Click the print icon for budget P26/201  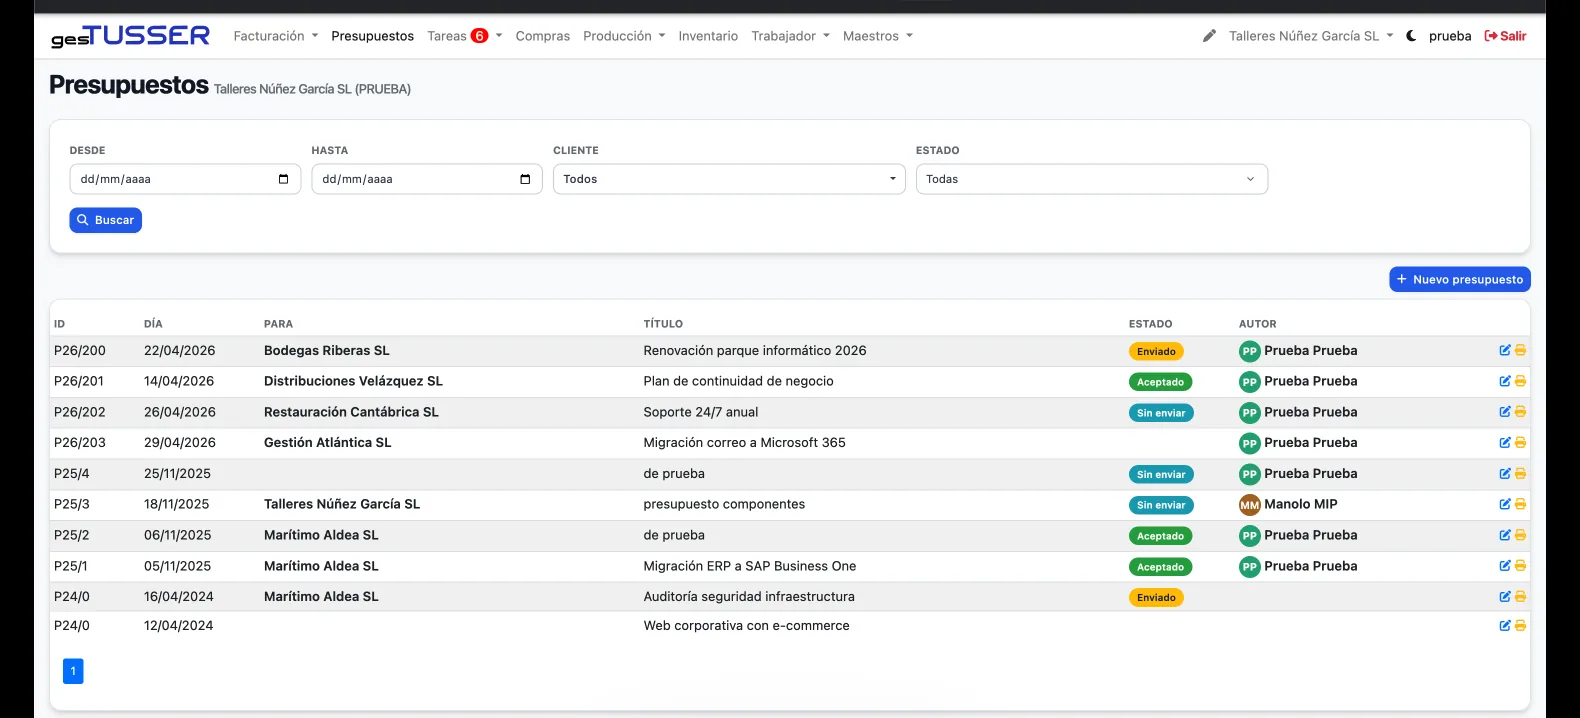(x=1520, y=381)
